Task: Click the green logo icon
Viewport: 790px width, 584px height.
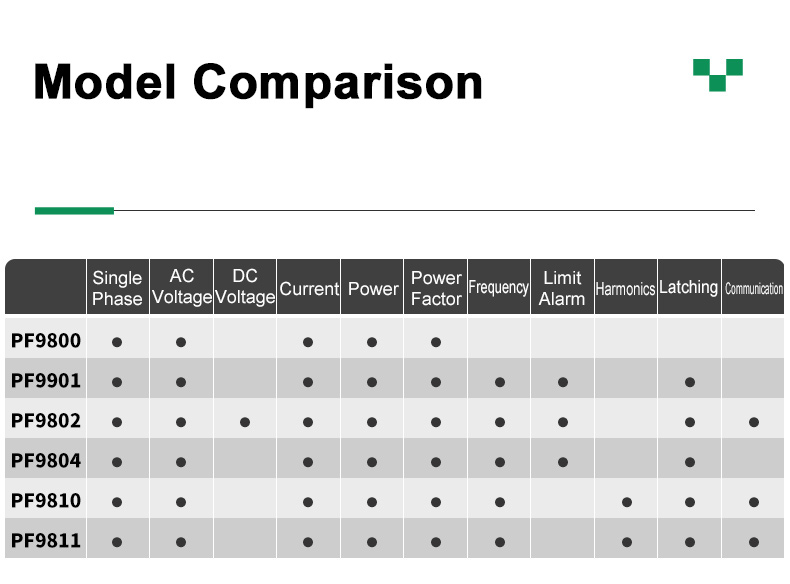Action: (x=718, y=75)
